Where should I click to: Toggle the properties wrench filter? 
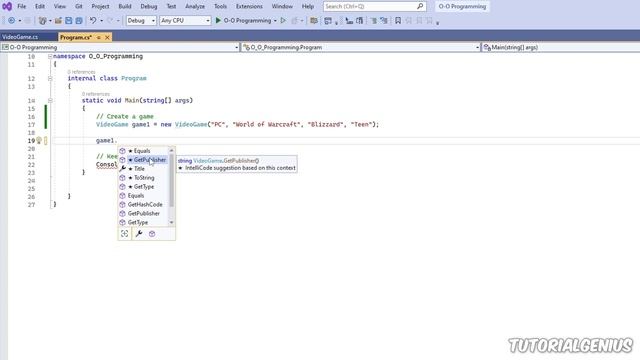click(139, 233)
